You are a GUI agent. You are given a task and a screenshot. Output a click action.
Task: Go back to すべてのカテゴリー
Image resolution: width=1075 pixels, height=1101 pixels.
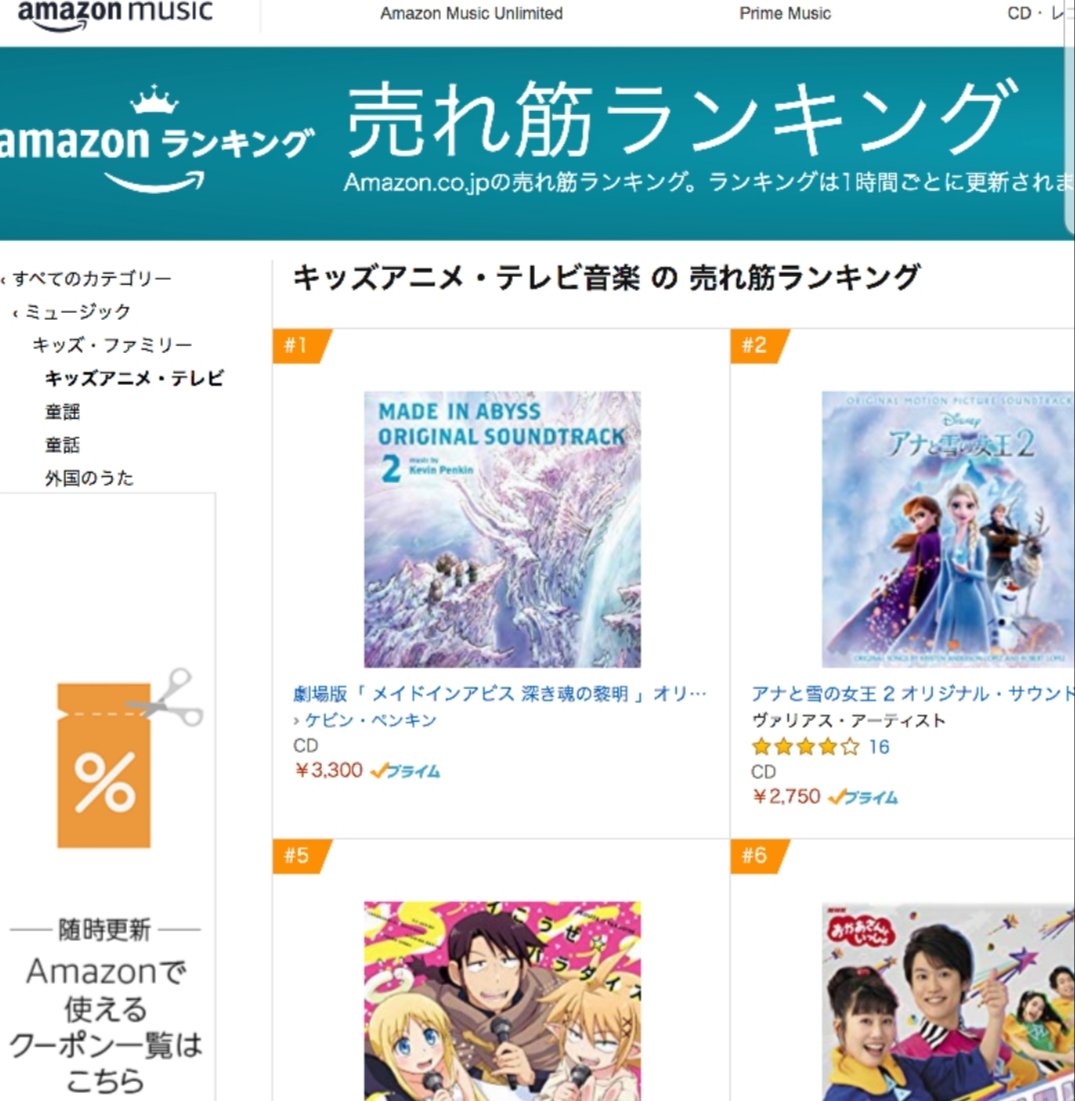(x=91, y=279)
